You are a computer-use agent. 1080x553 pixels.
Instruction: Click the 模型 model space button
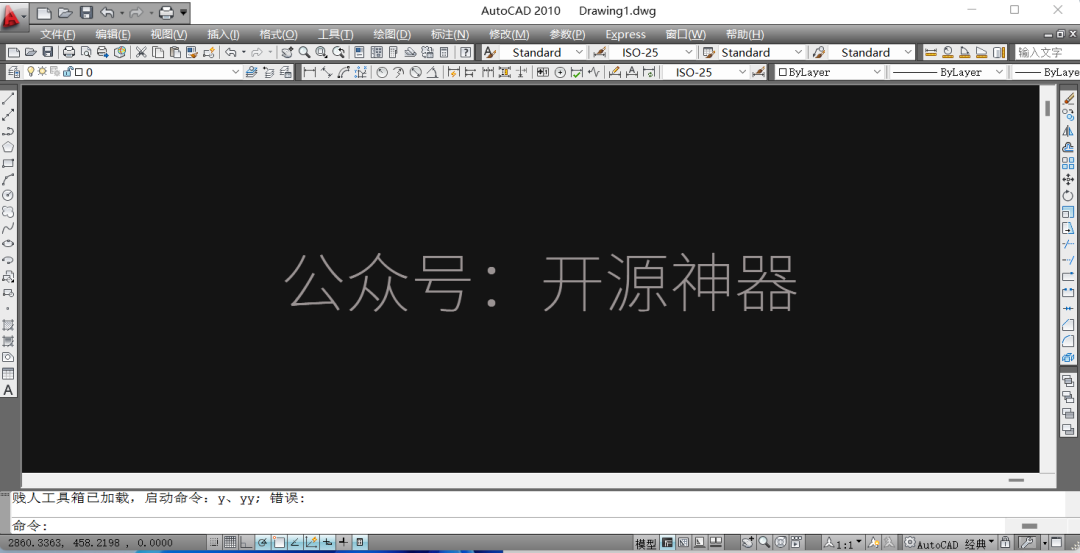tap(645, 543)
